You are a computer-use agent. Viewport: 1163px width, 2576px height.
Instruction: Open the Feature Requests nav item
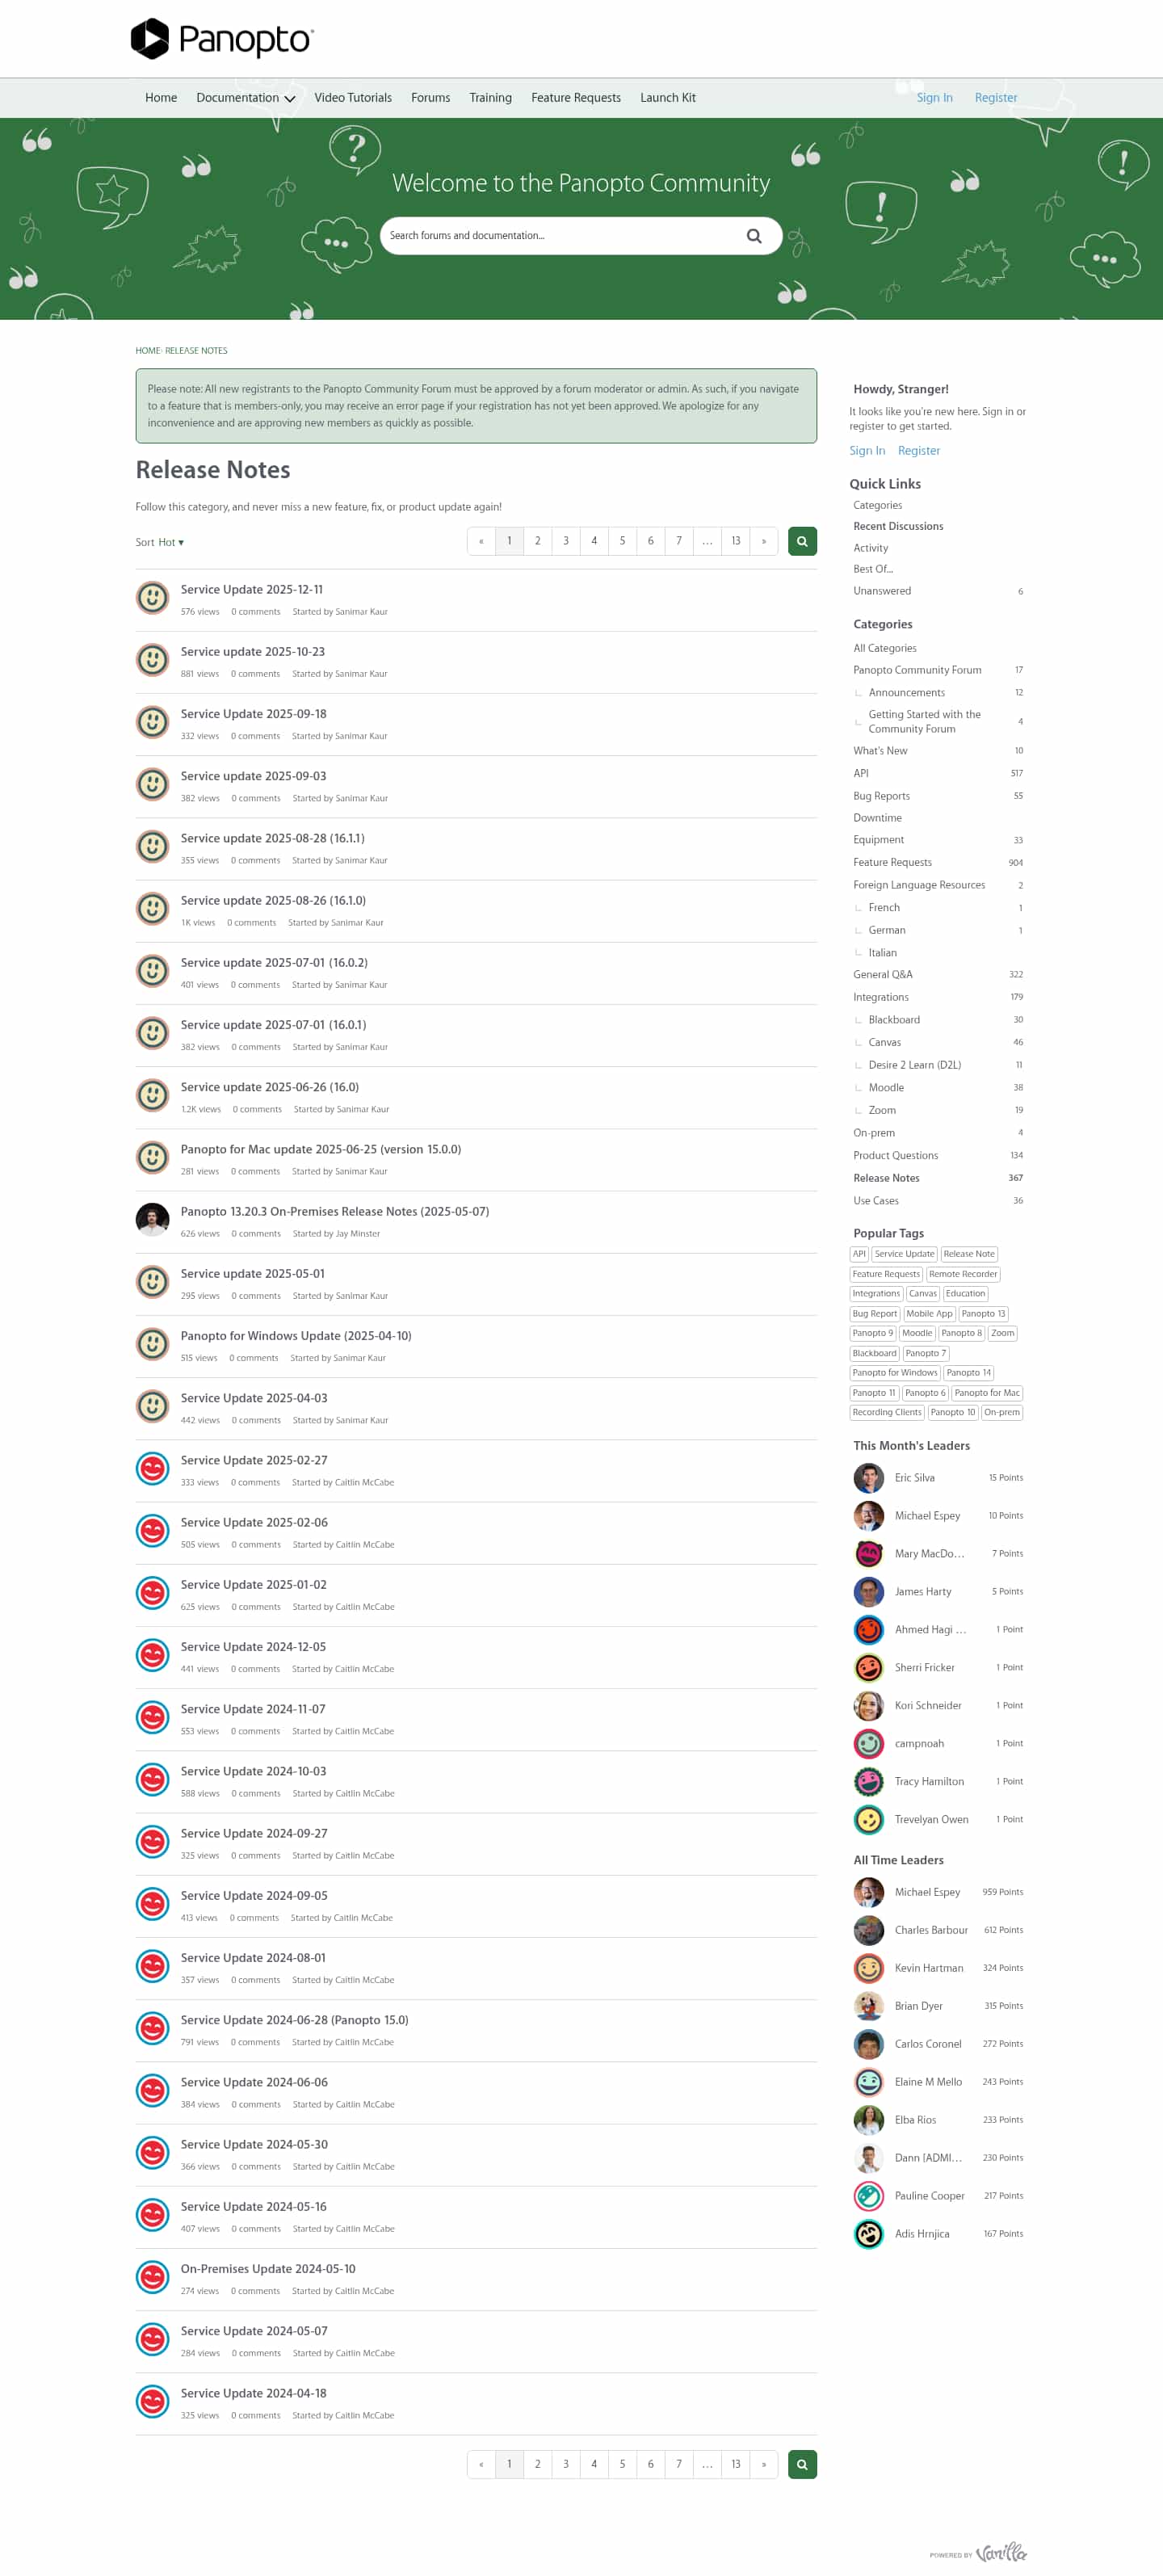(x=576, y=98)
